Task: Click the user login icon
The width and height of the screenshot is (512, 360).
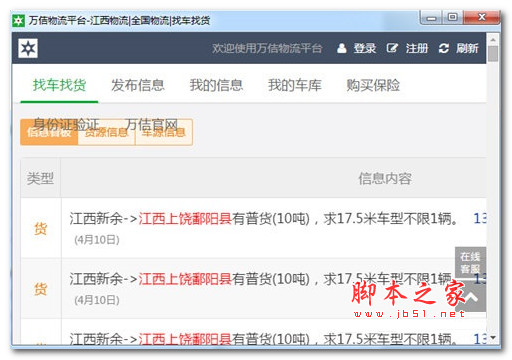Action: (341, 48)
